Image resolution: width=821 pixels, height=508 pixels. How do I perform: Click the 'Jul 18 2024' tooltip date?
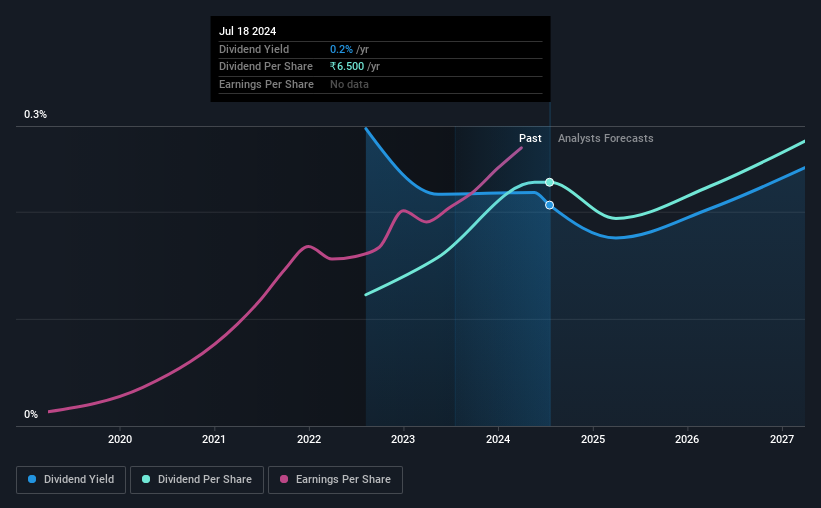click(247, 31)
